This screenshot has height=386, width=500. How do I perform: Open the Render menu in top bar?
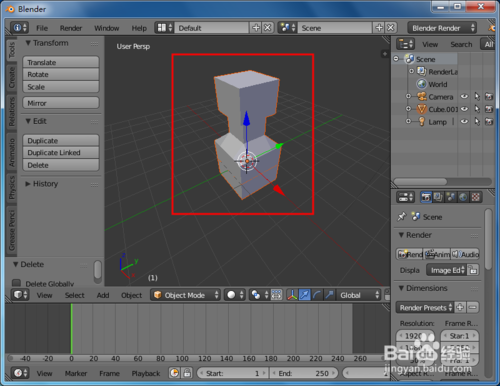click(x=71, y=28)
